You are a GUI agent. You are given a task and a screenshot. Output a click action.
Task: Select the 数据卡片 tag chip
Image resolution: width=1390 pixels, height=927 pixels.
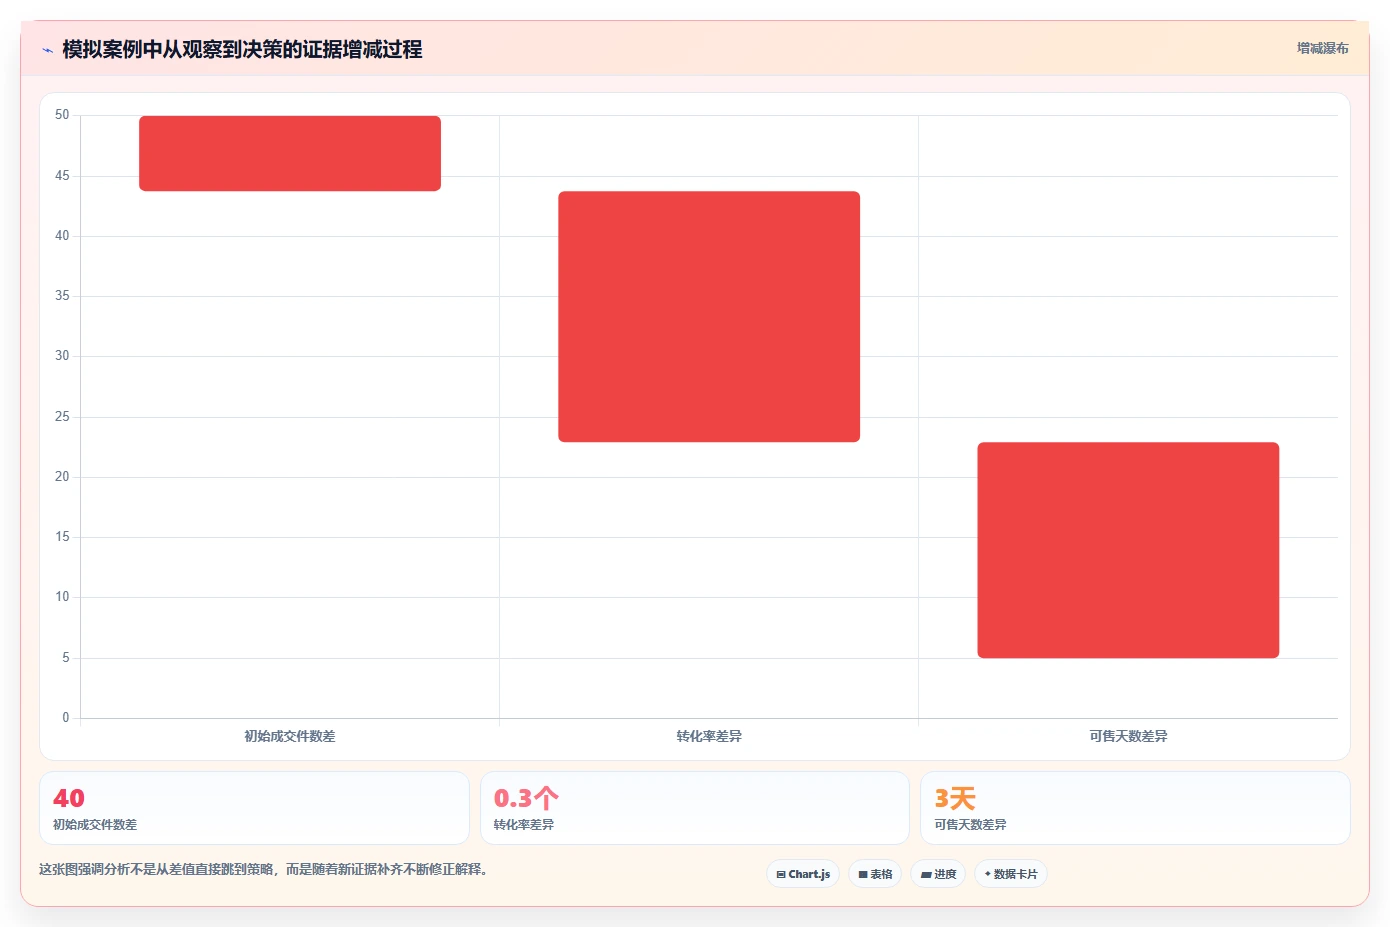tap(1011, 874)
